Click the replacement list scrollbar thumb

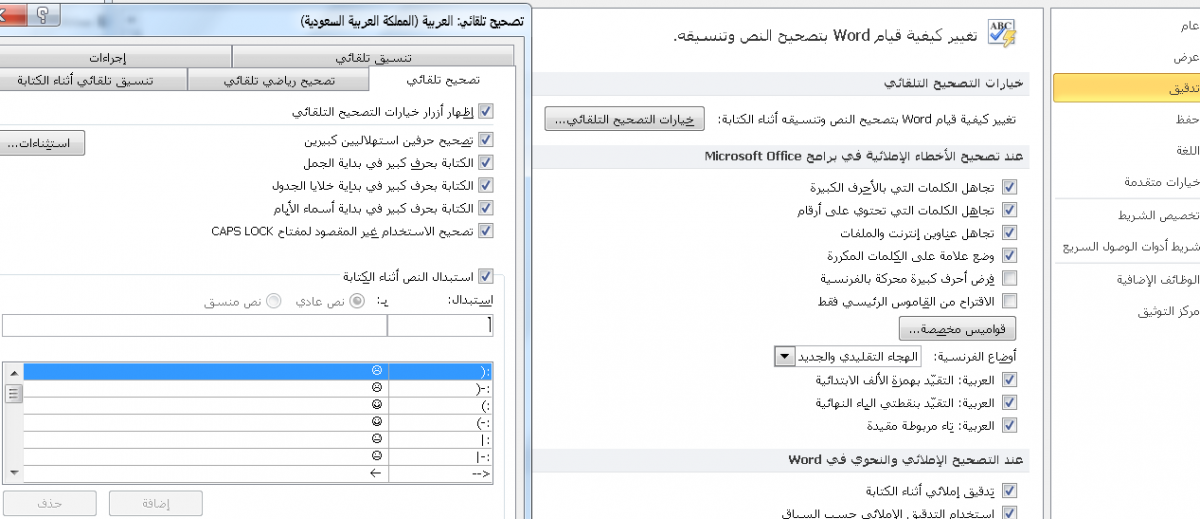pyautogui.click(x=12, y=393)
